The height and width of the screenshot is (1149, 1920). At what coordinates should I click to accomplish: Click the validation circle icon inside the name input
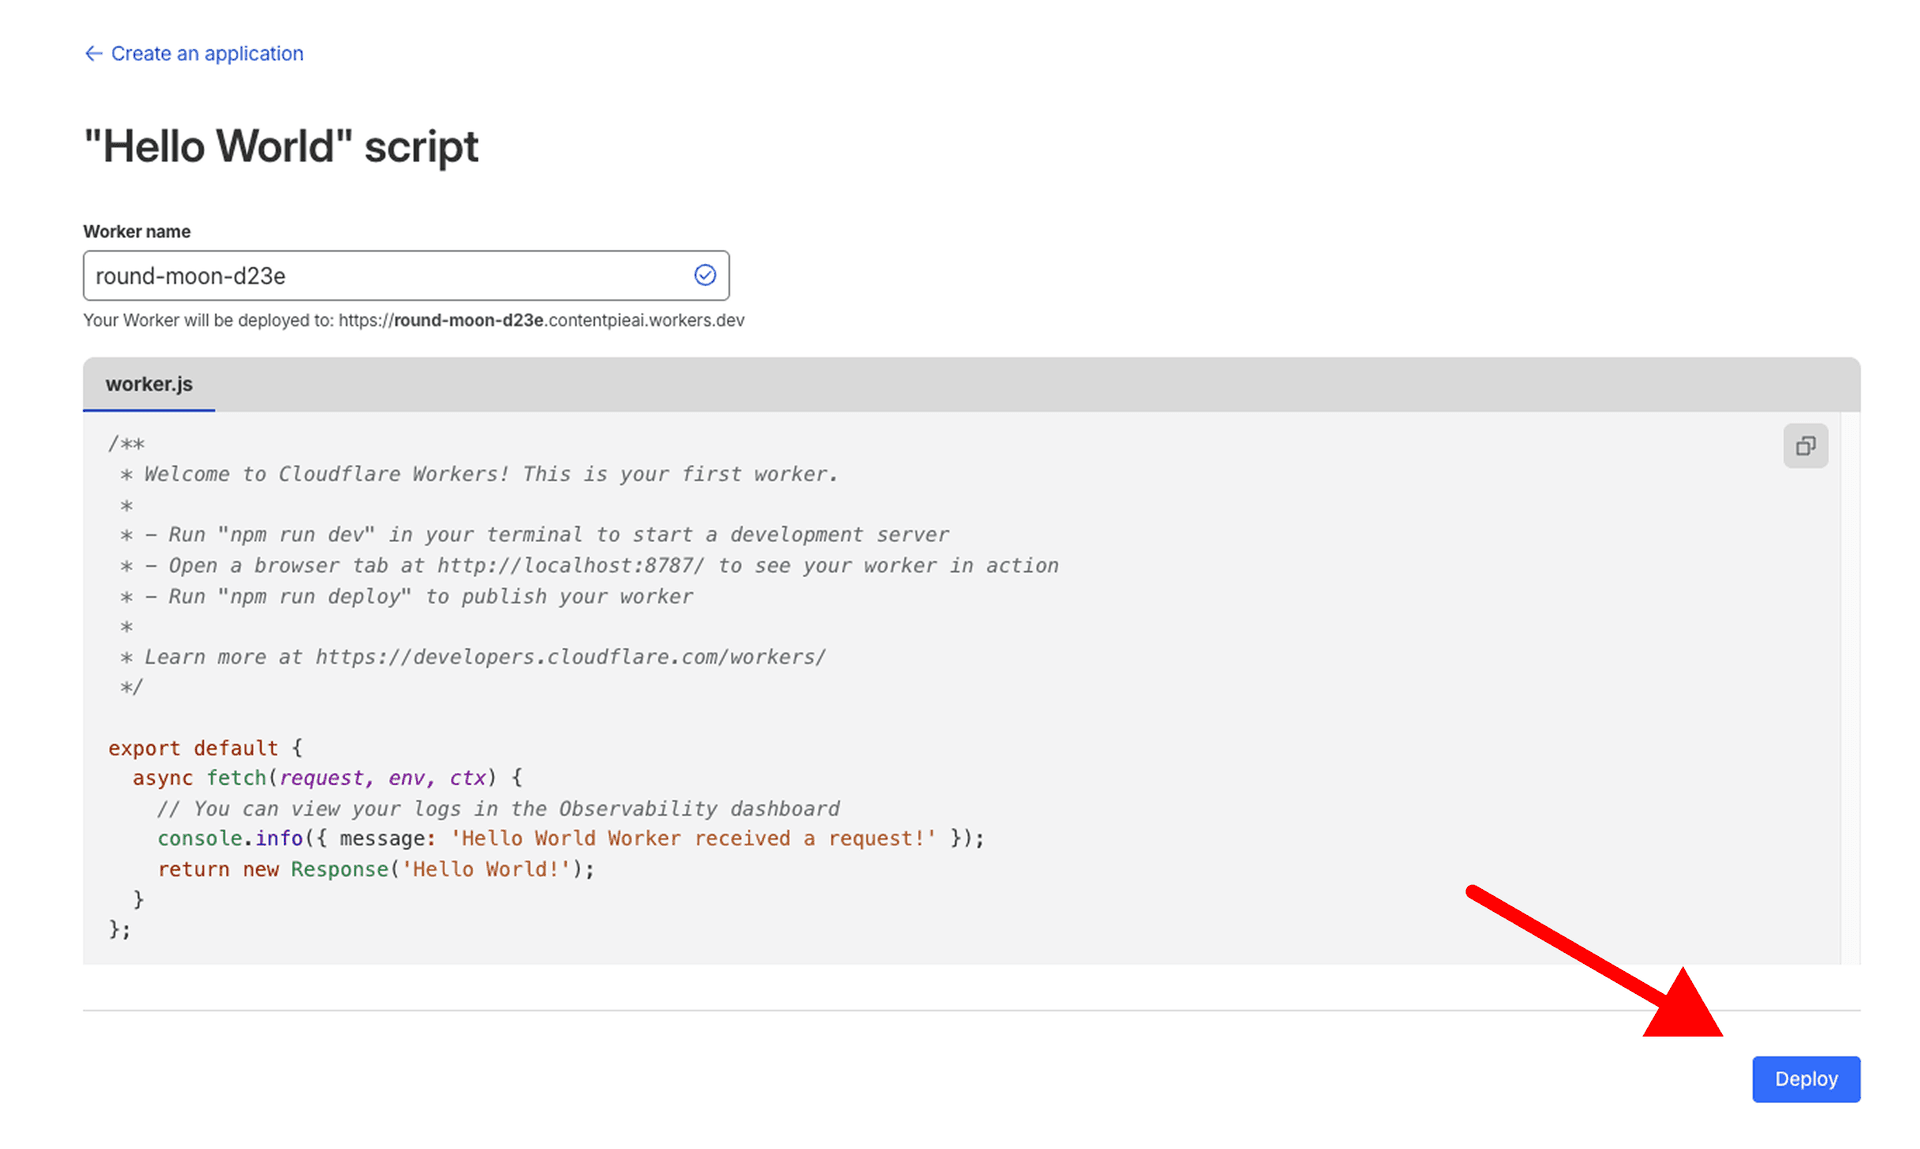point(704,275)
